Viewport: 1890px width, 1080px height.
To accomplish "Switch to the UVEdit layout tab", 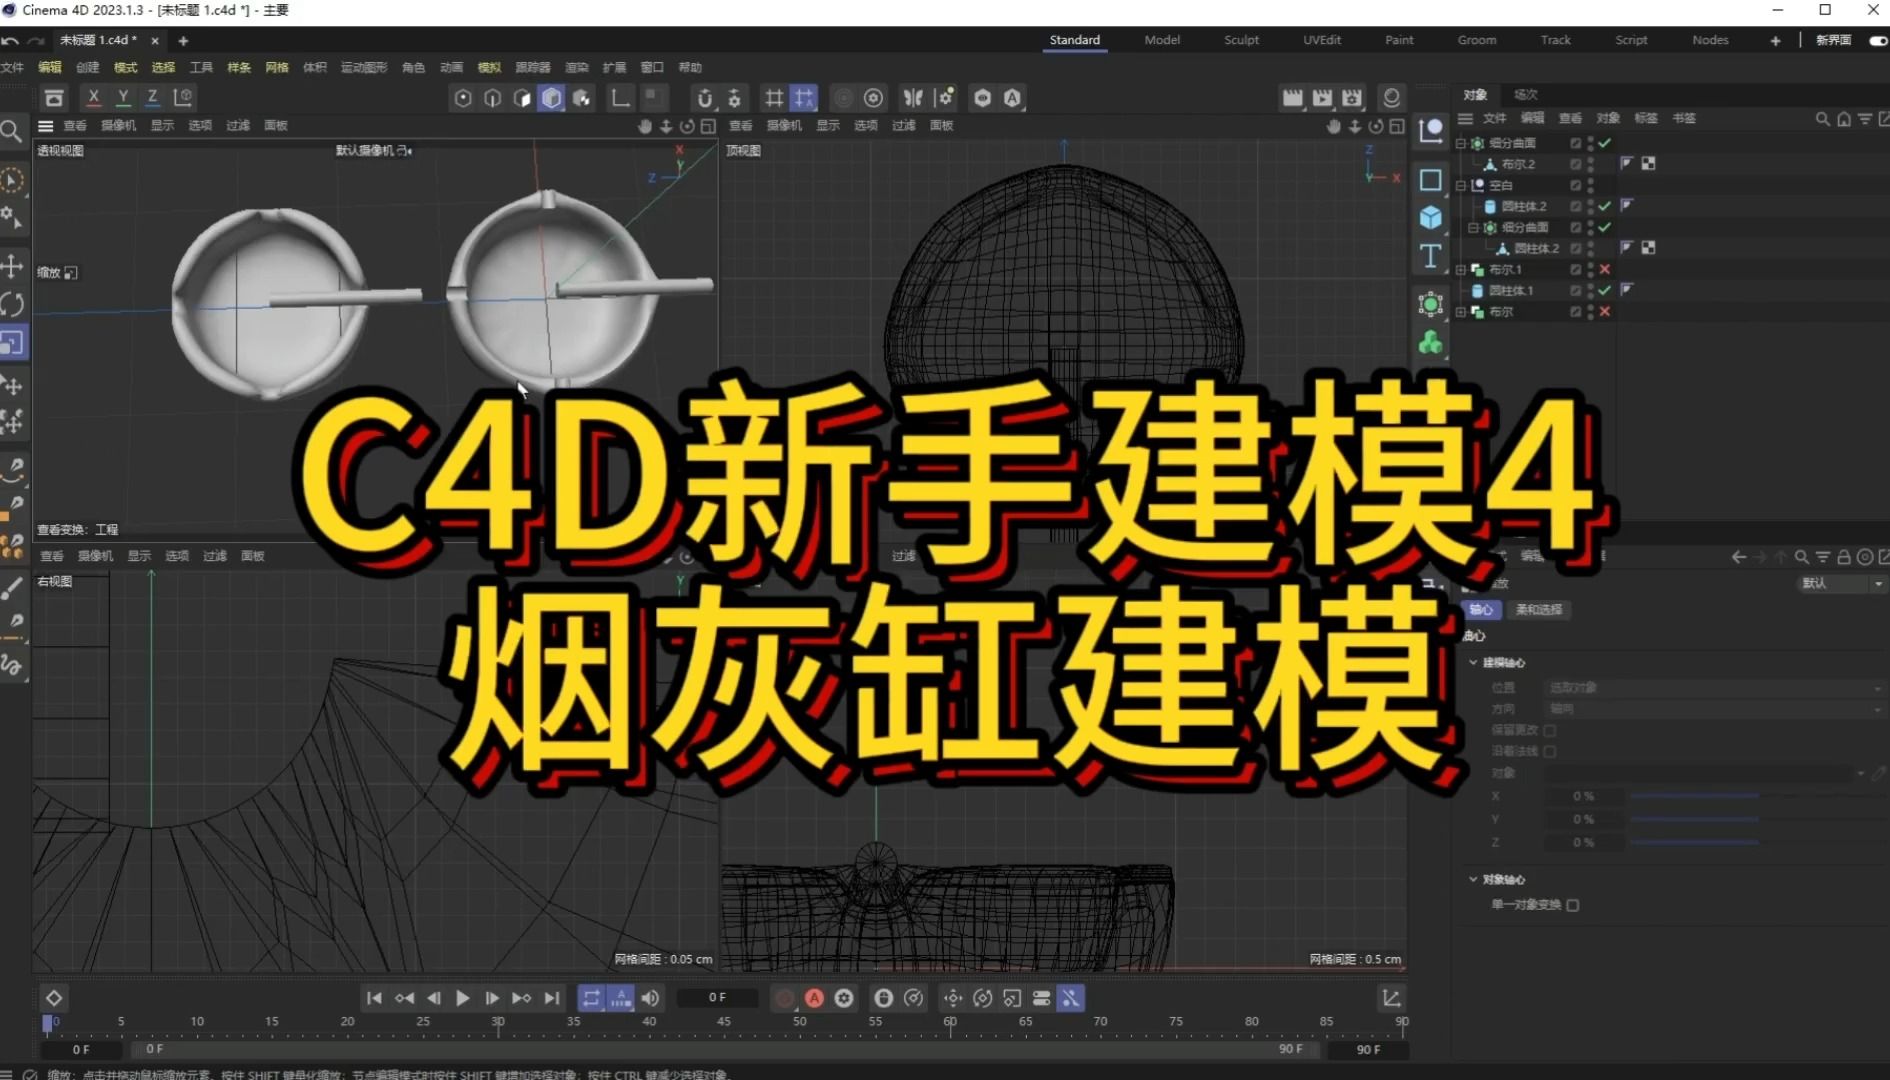I will (1321, 40).
